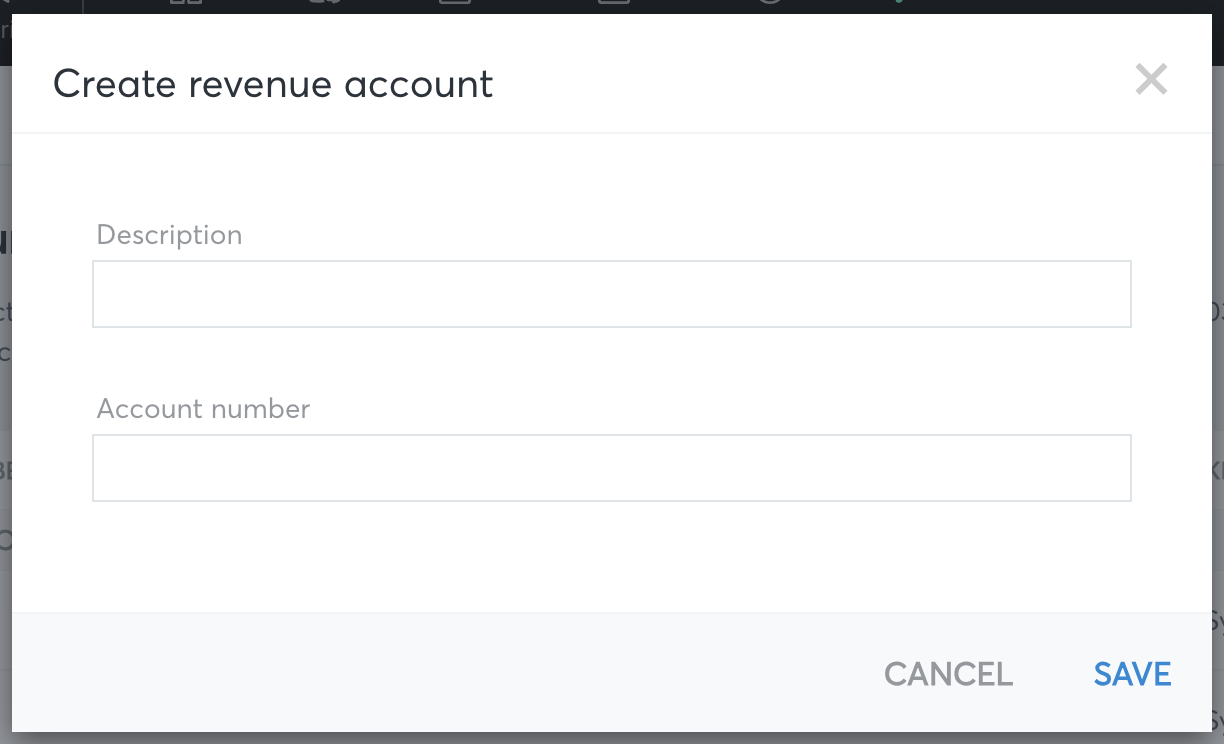The height and width of the screenshot is (744, 1224).
Task: Close the Create revenue account dialog
Action: [x=1151, y=79]
